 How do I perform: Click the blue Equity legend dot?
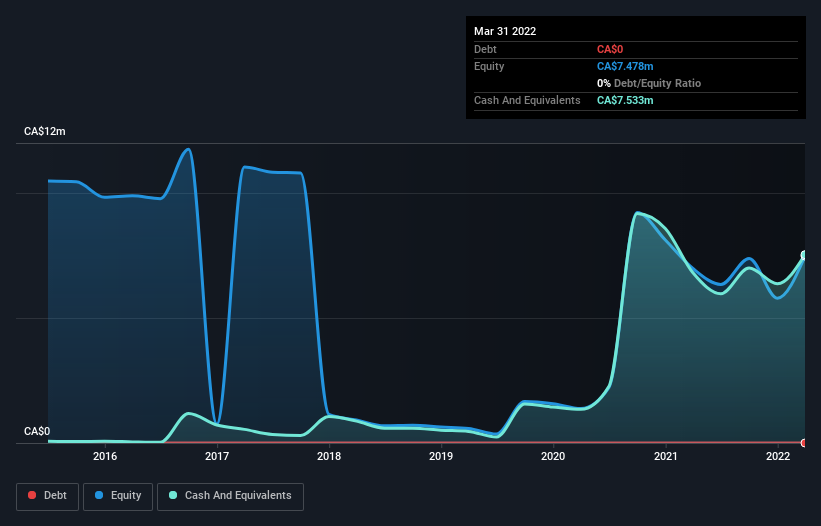99,495
